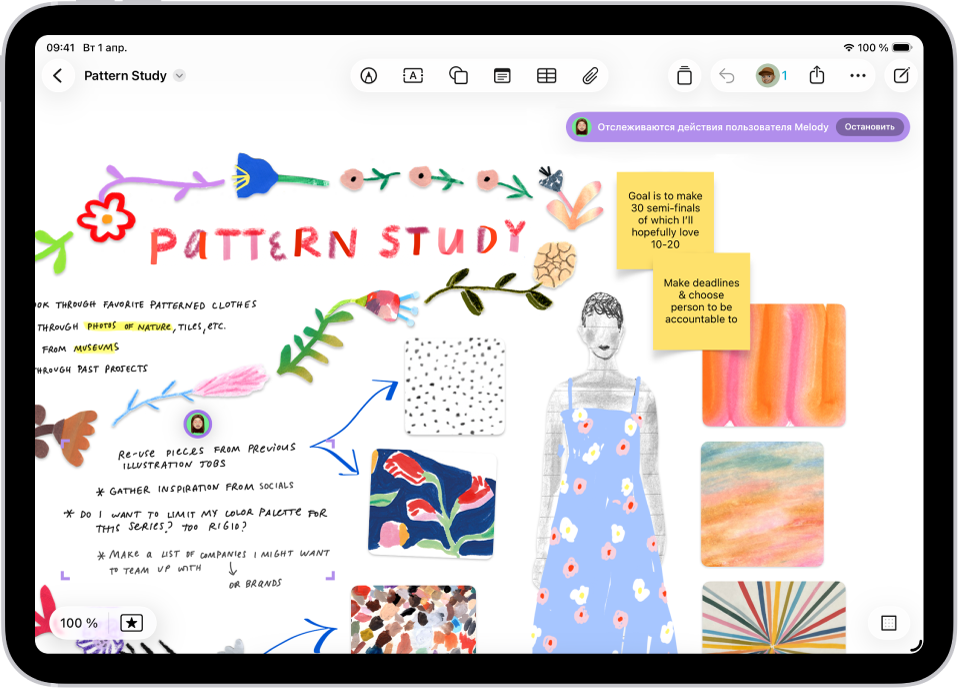Viewport: 960px width, 689px height.
Task: Open the three-dots more options menu
Action: 858,76
